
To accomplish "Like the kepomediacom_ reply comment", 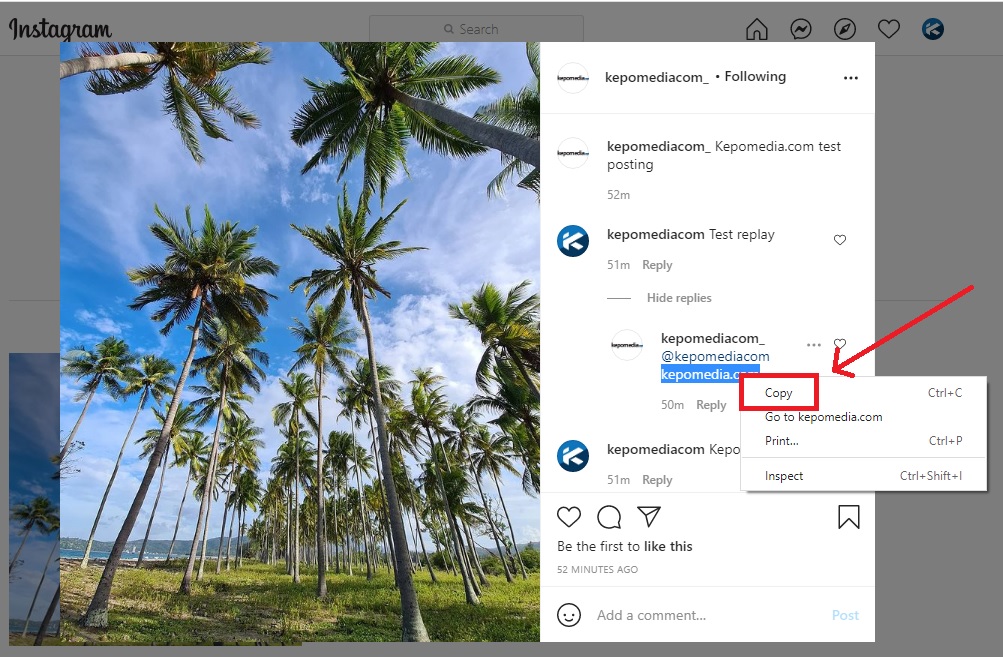I will [x=840, y=344].
